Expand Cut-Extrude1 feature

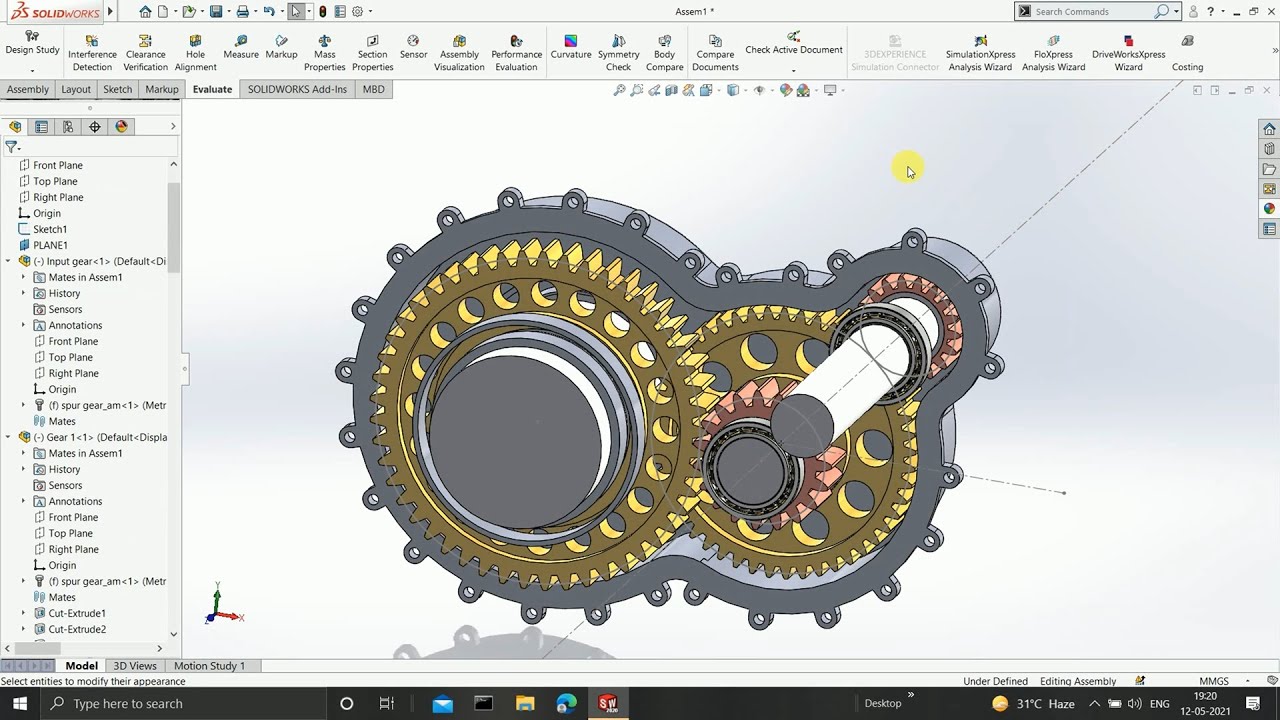point(23,613)
